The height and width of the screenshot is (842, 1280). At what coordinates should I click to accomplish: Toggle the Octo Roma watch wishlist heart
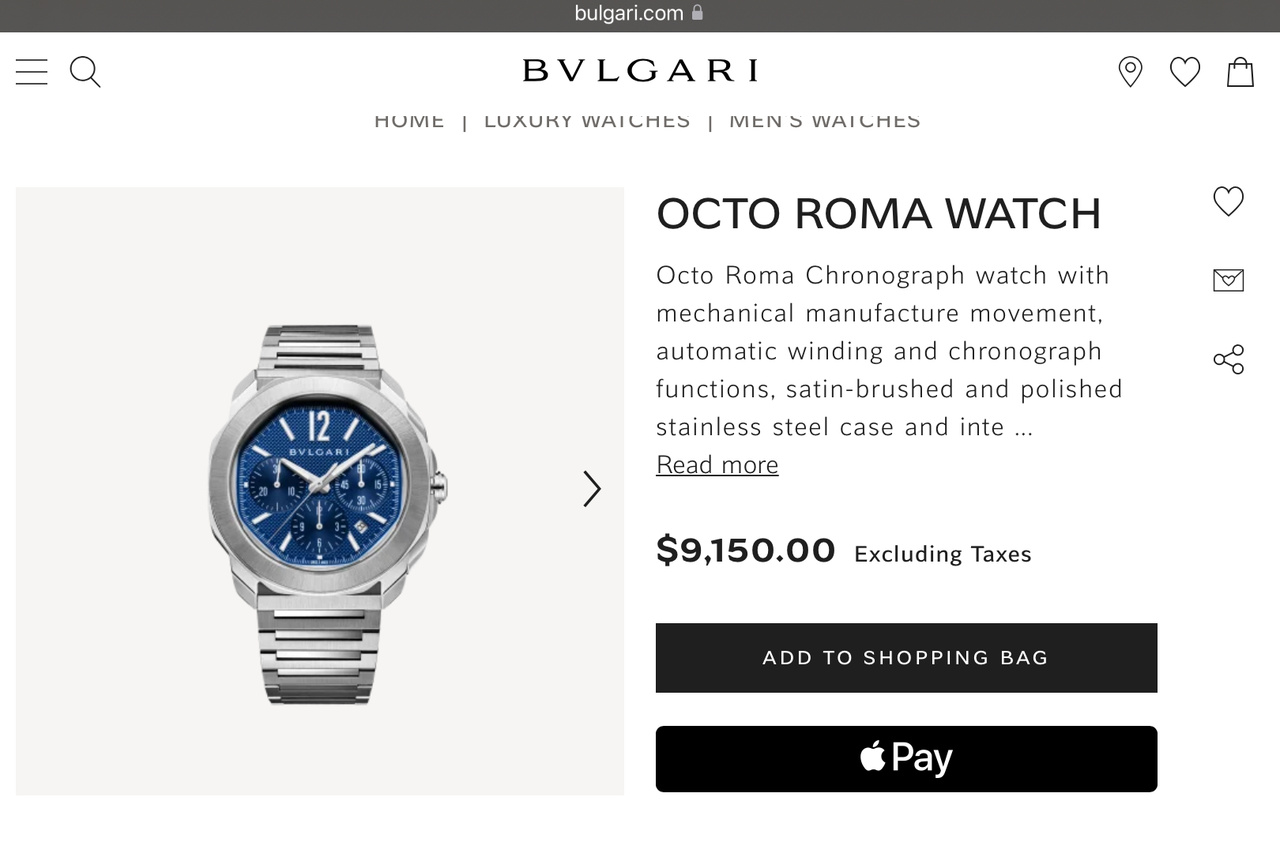click(1228, 201)
